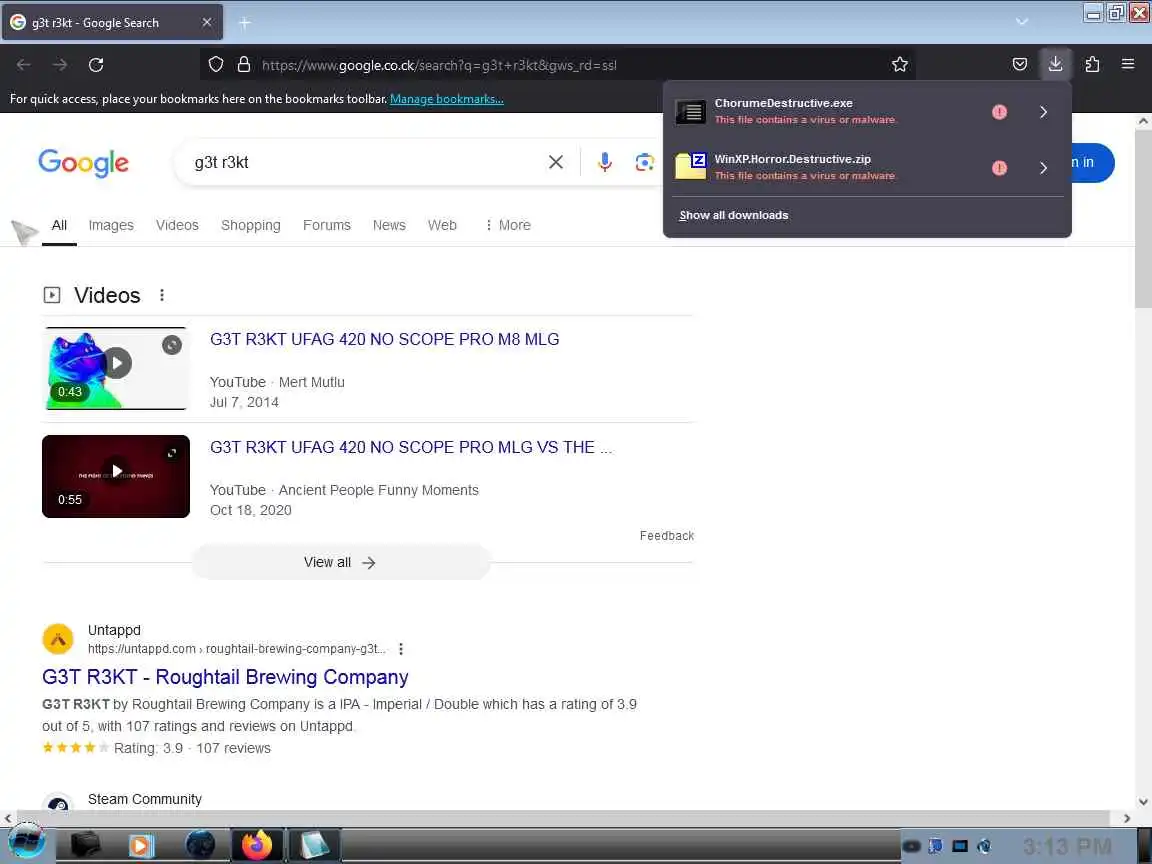This screenshot has height=864, width=1152.
Task: Switch to the Forums tab
Action: click(327, 225)
